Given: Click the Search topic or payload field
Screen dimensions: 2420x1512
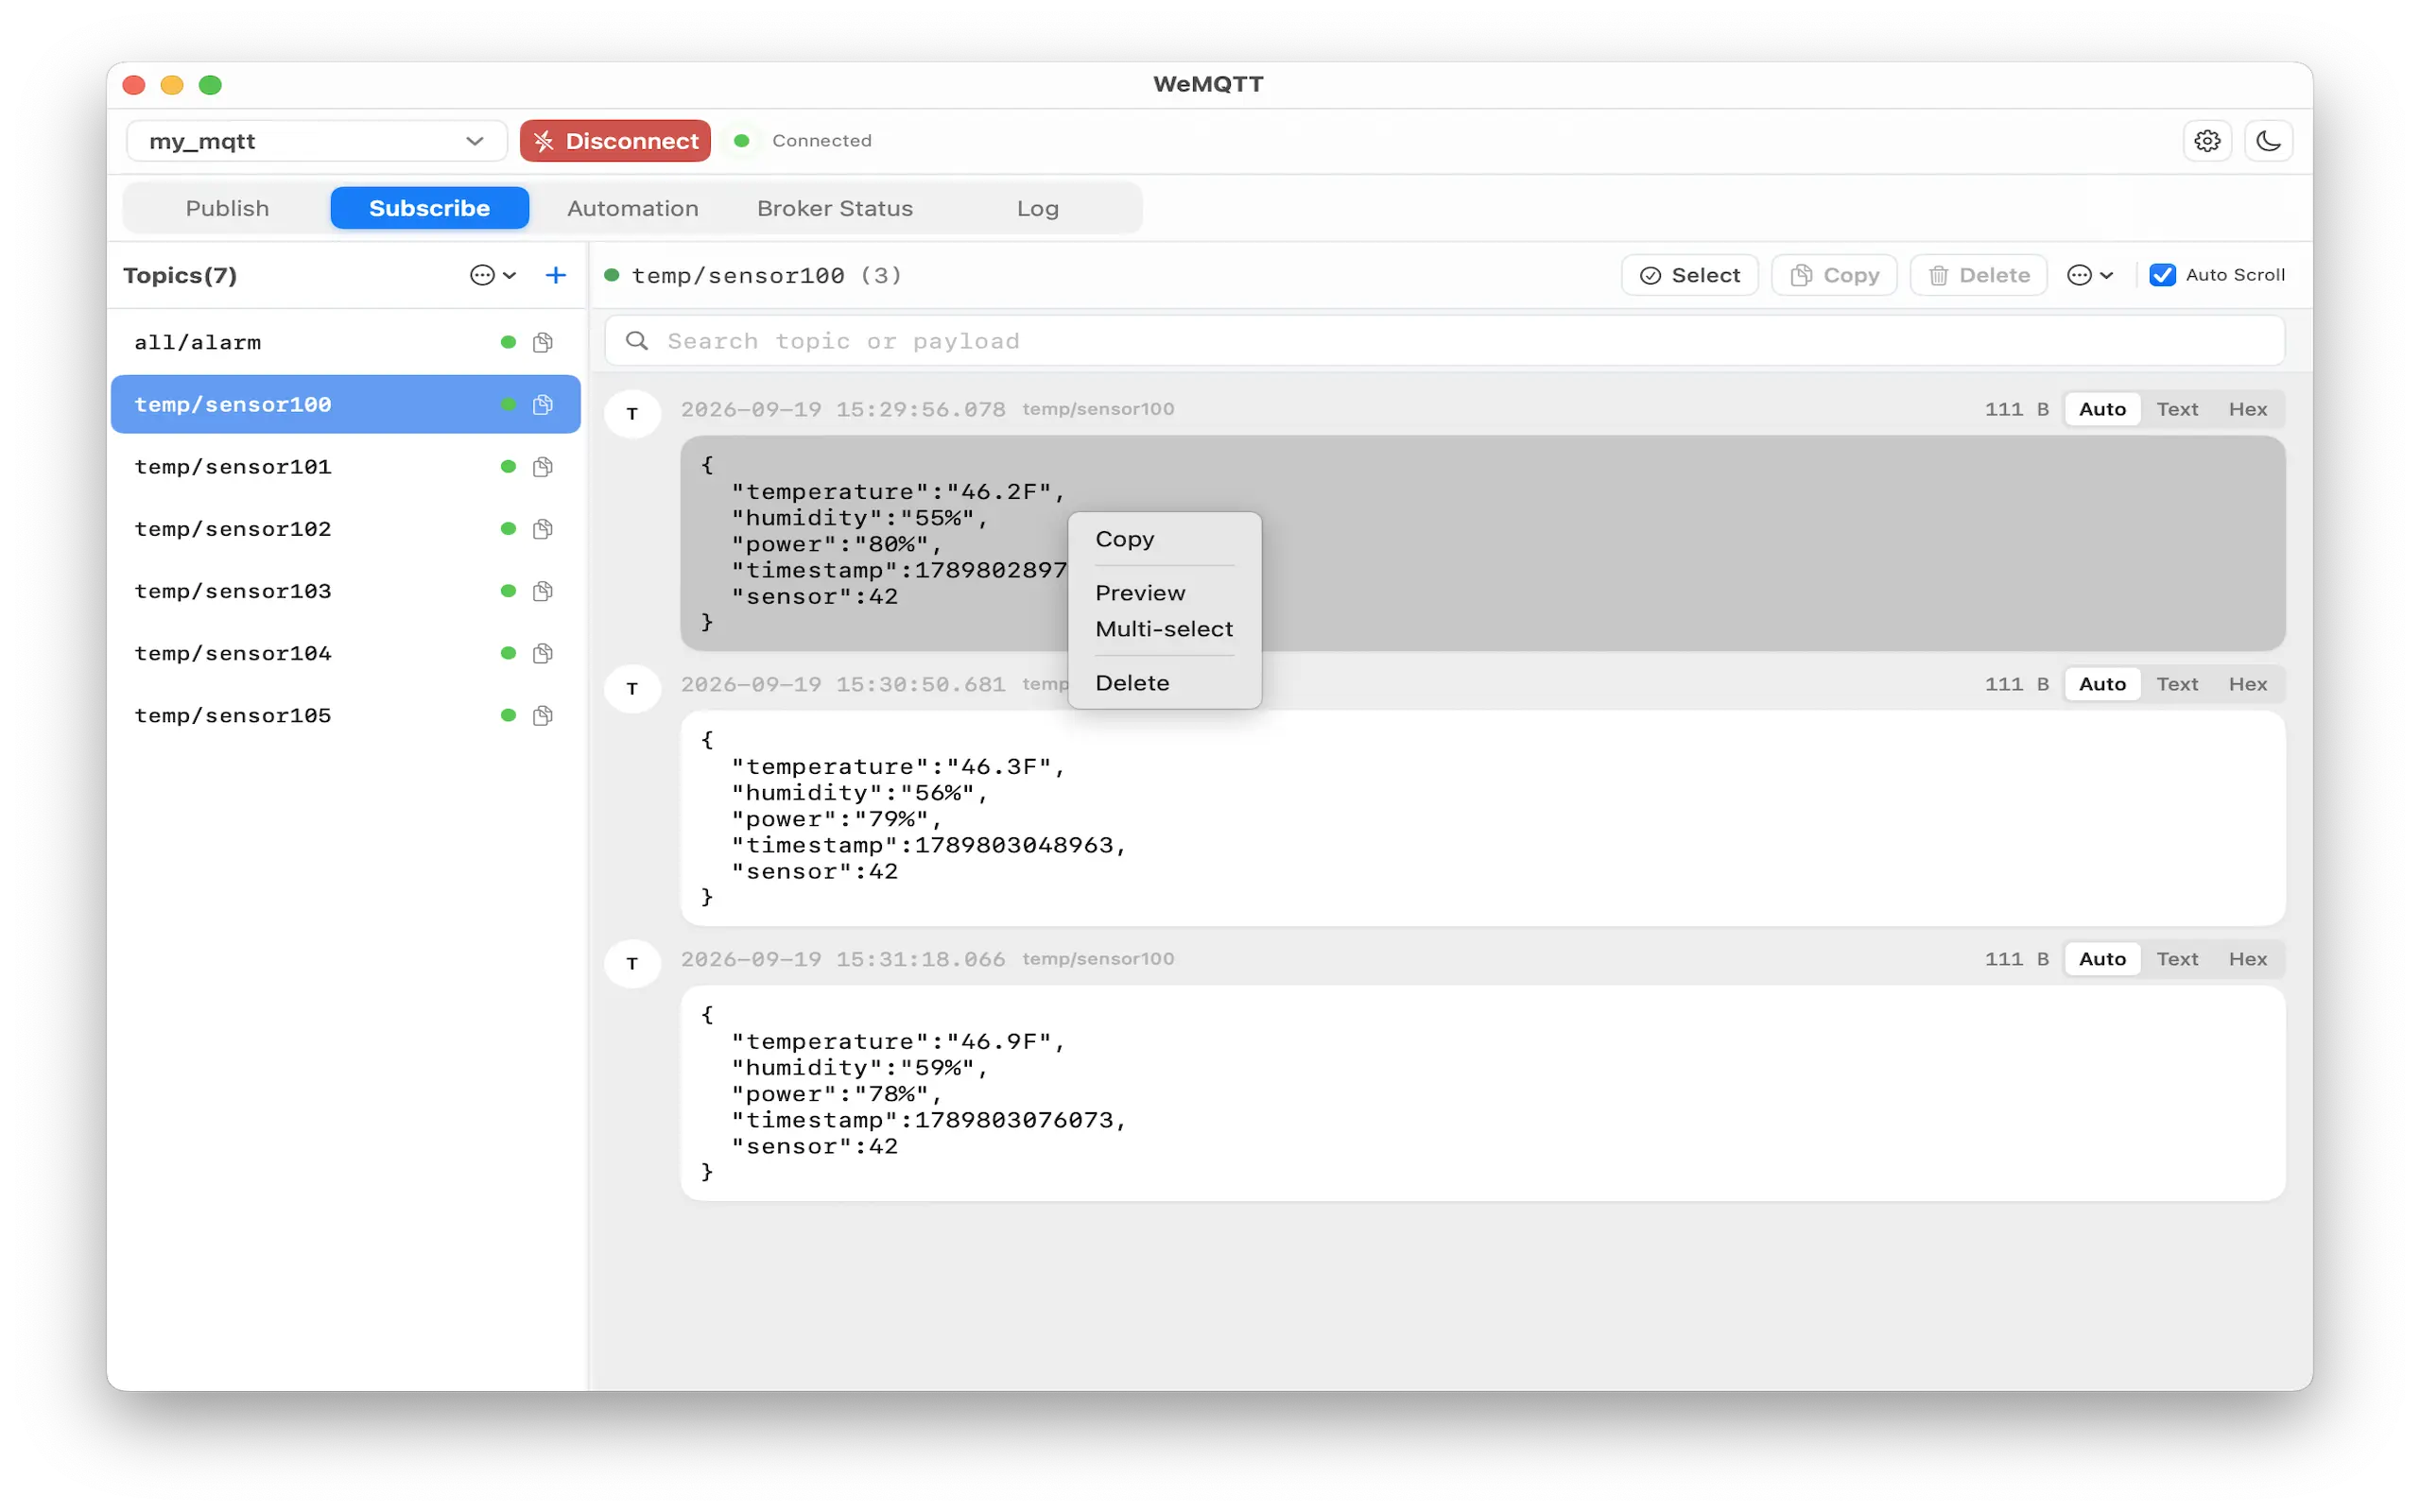Looking at the screenshot, I should (1444, 341).
